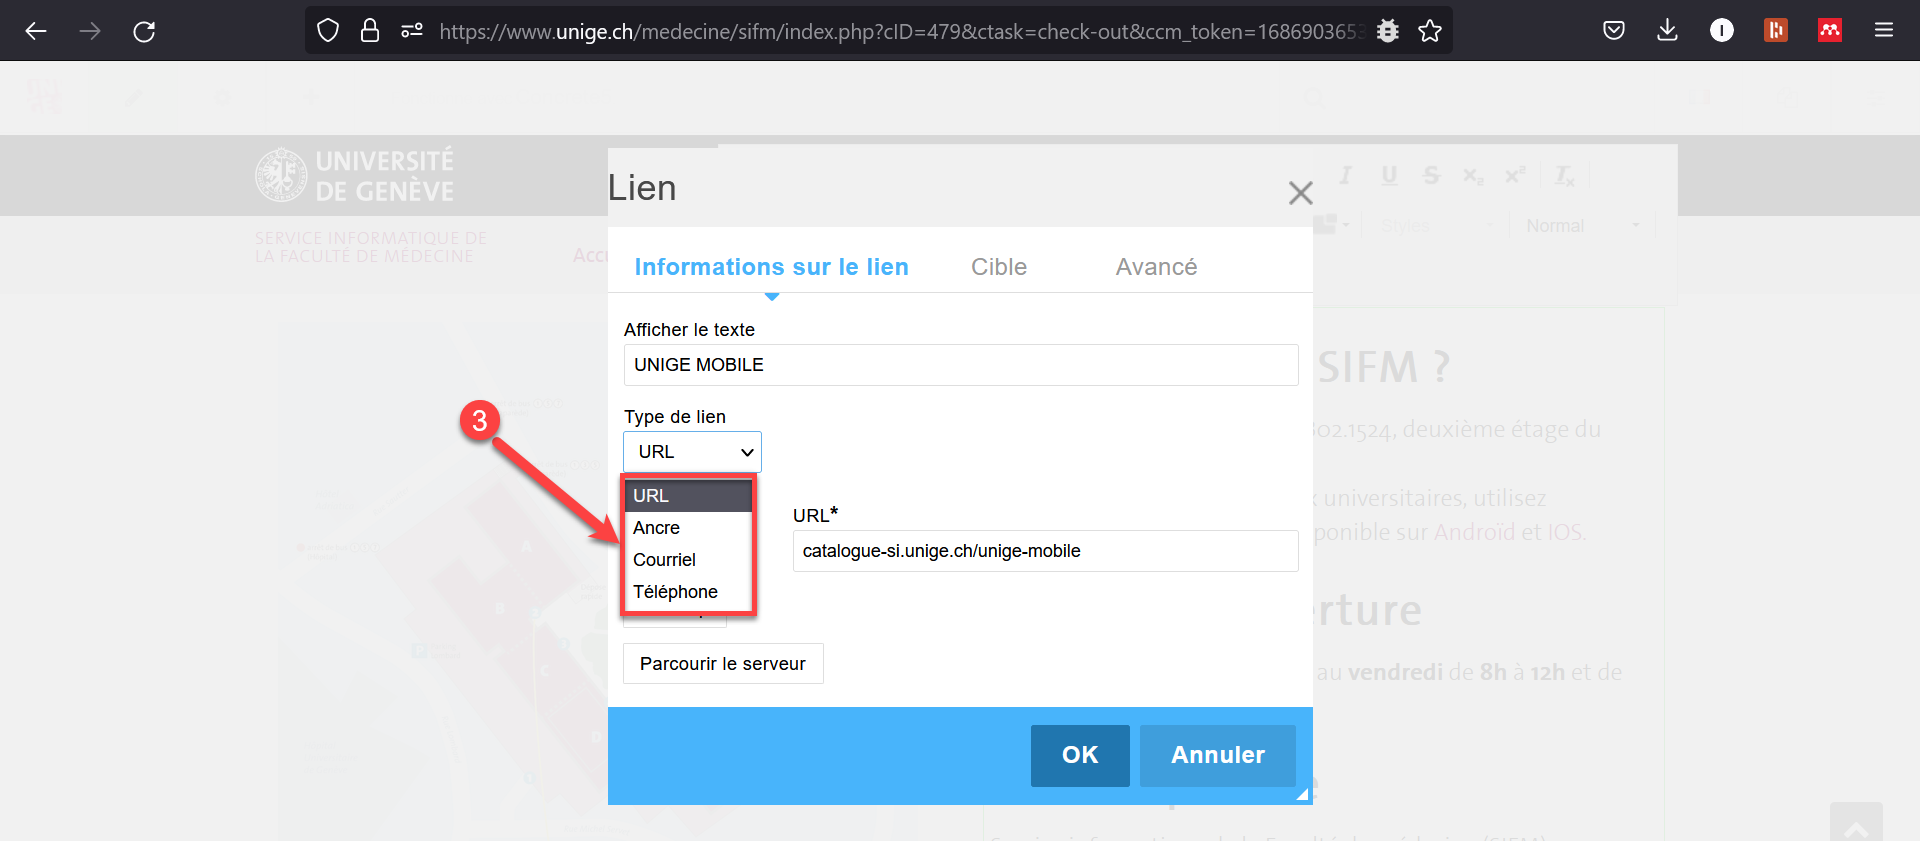The image size is (1920, 841).
Task: Save the page to Pocket
Action: tap(1613, 31)
